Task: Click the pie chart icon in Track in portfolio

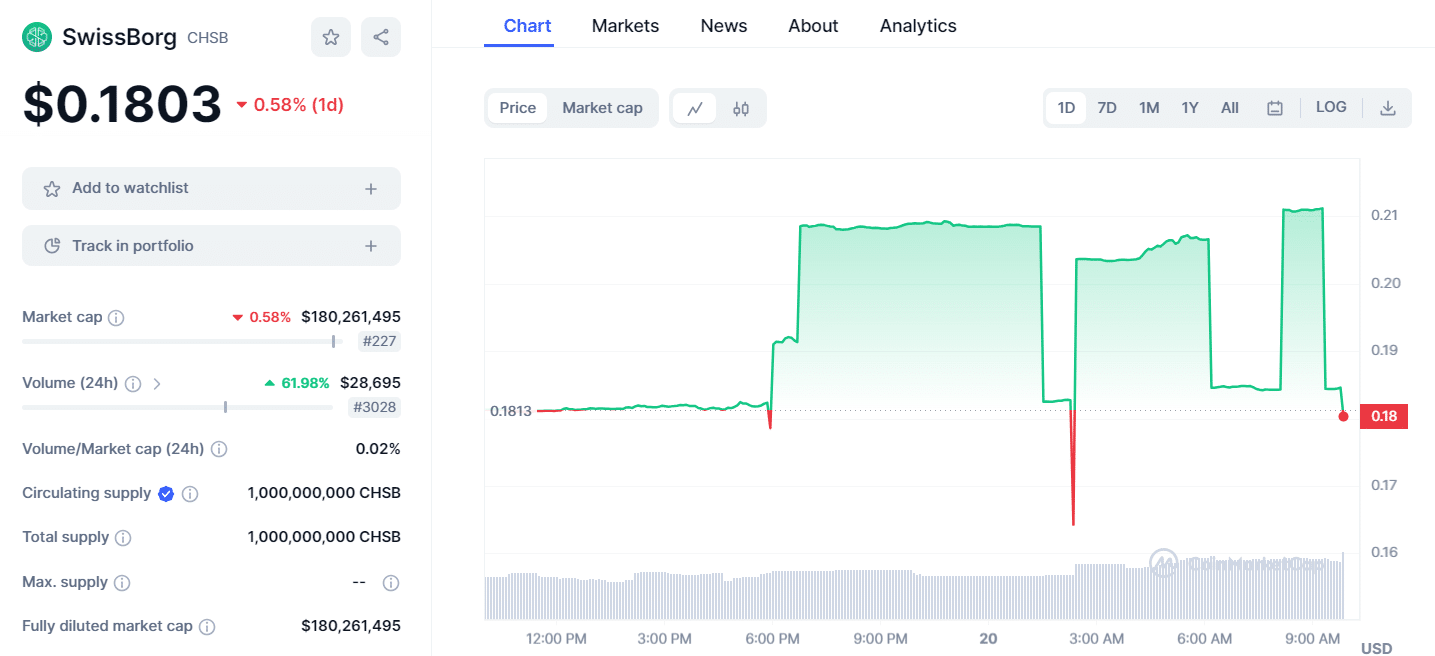Action: (52, 246)
